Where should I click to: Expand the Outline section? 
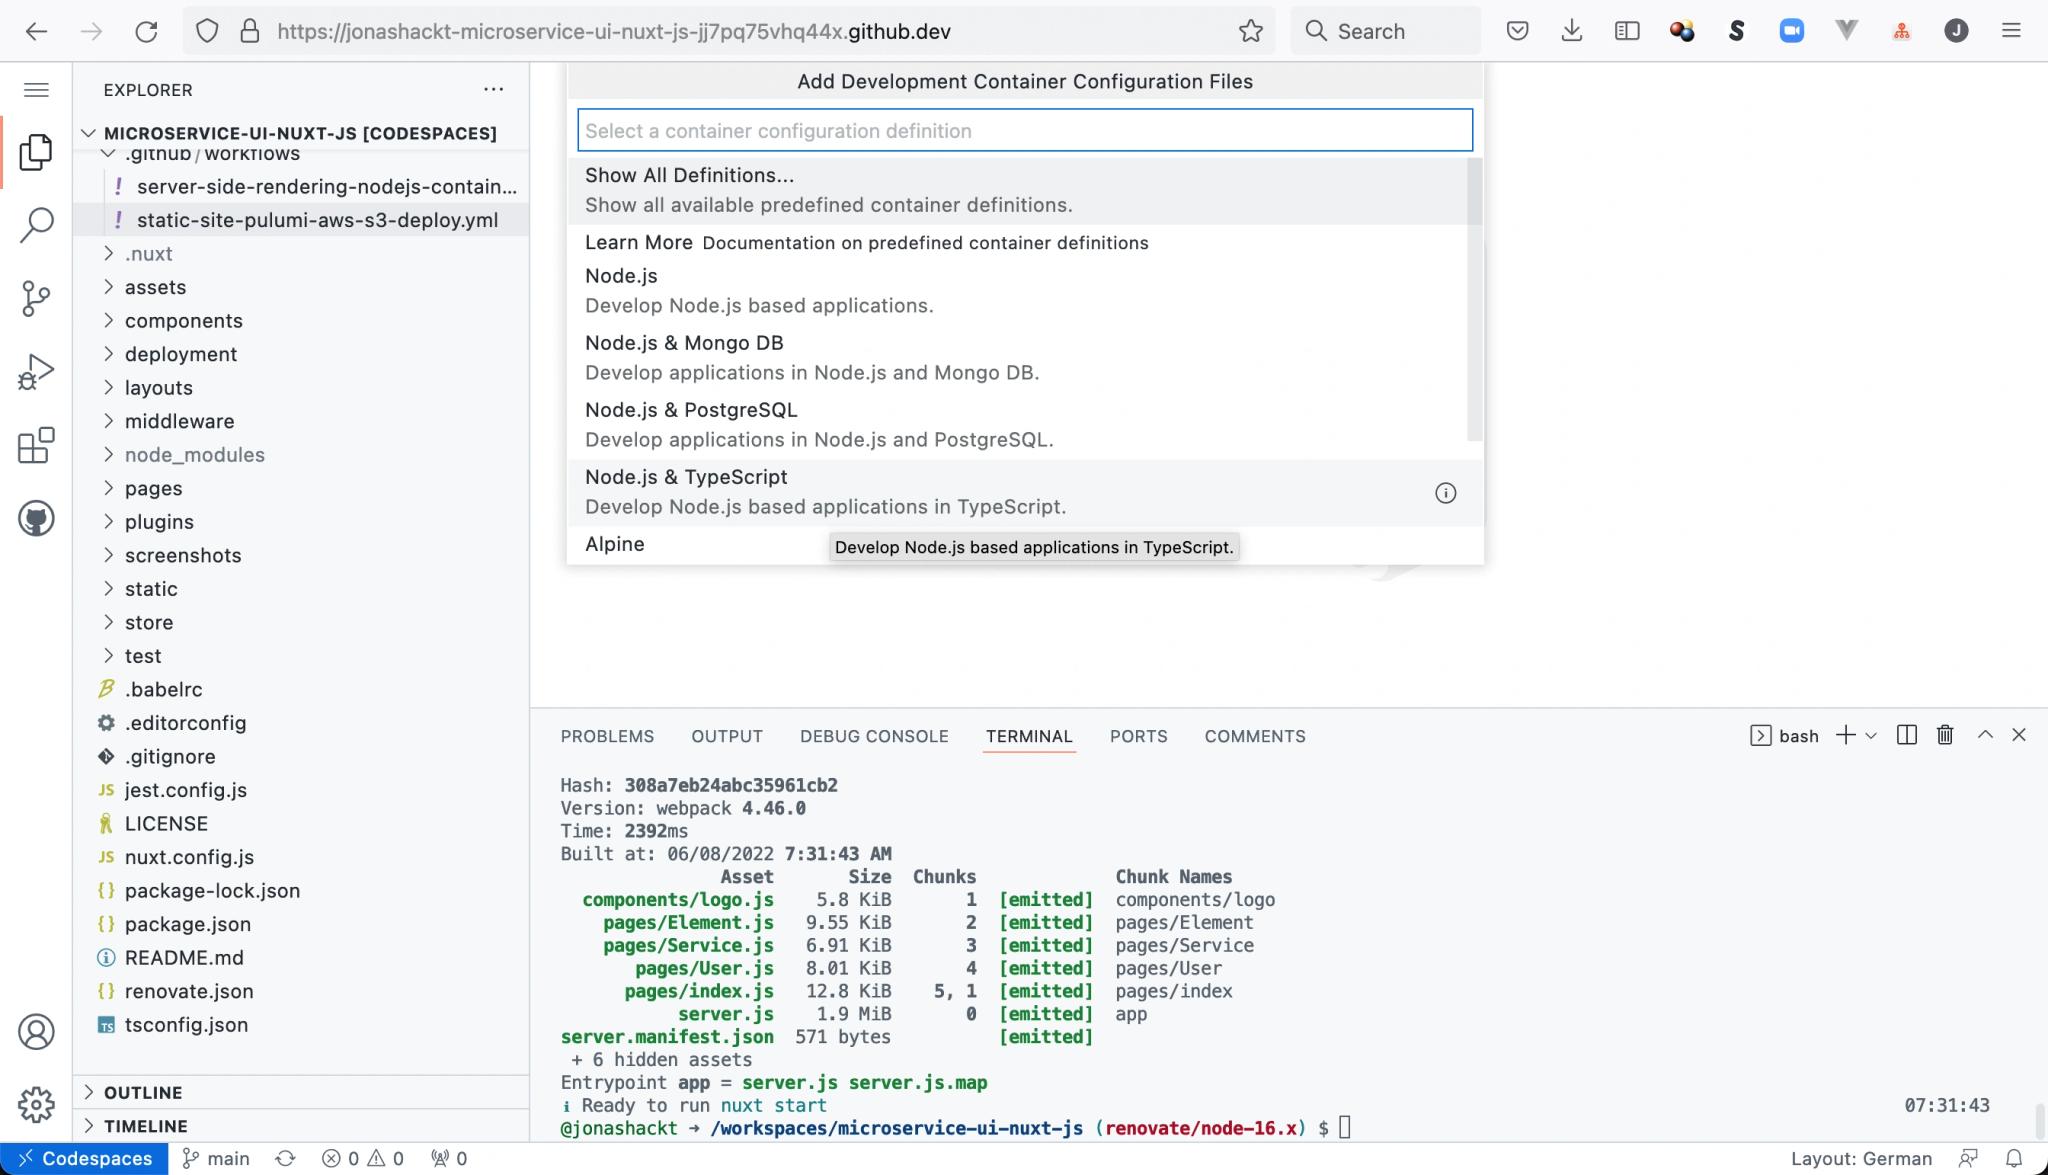point(144,1092)
